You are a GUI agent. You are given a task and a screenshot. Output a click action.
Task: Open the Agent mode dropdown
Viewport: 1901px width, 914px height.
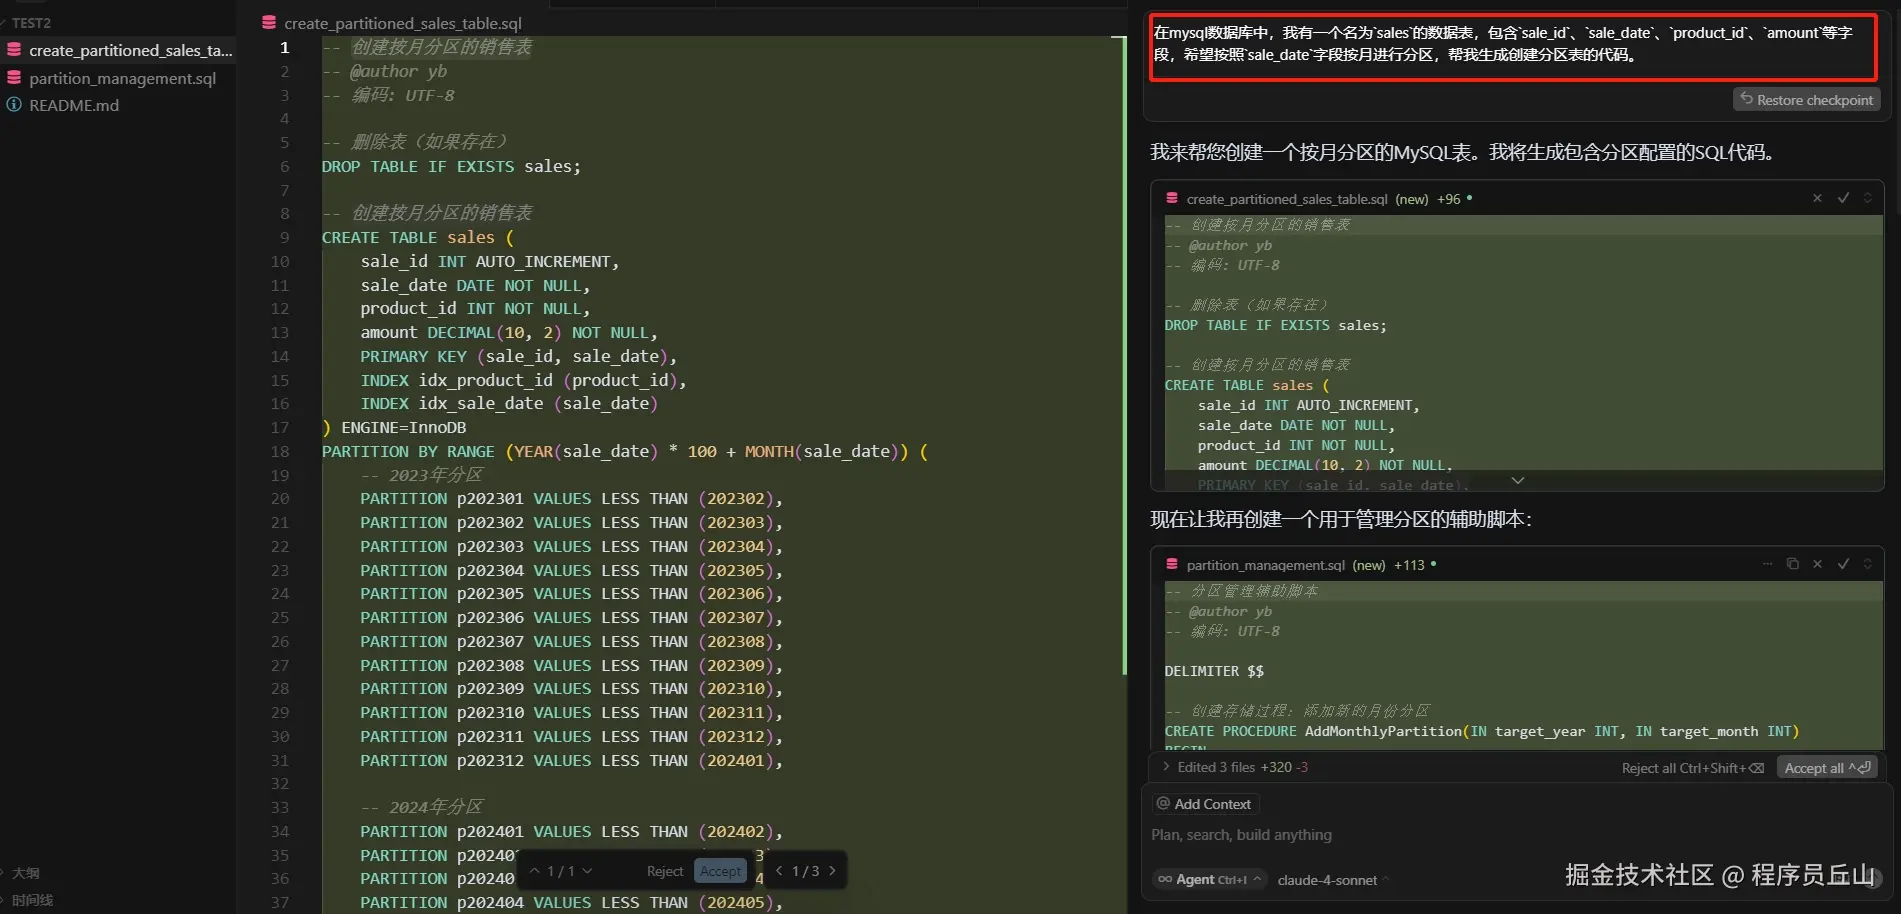tap(1208, 880)
